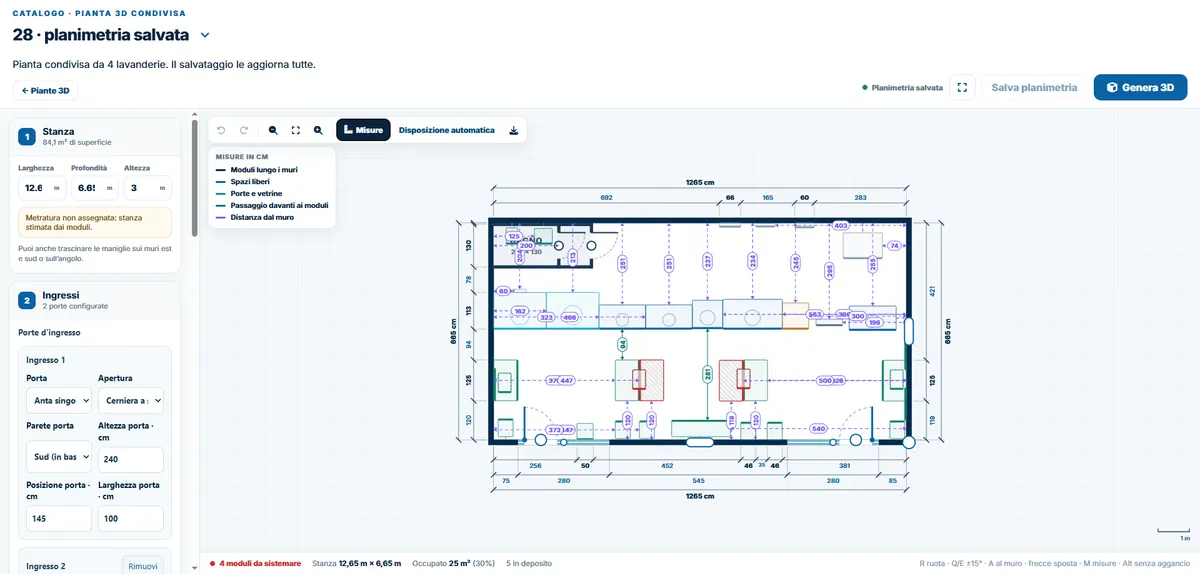The image size is (1200, 574).
Task: Click the Genera 3D button
Action: click(1140, 88)
